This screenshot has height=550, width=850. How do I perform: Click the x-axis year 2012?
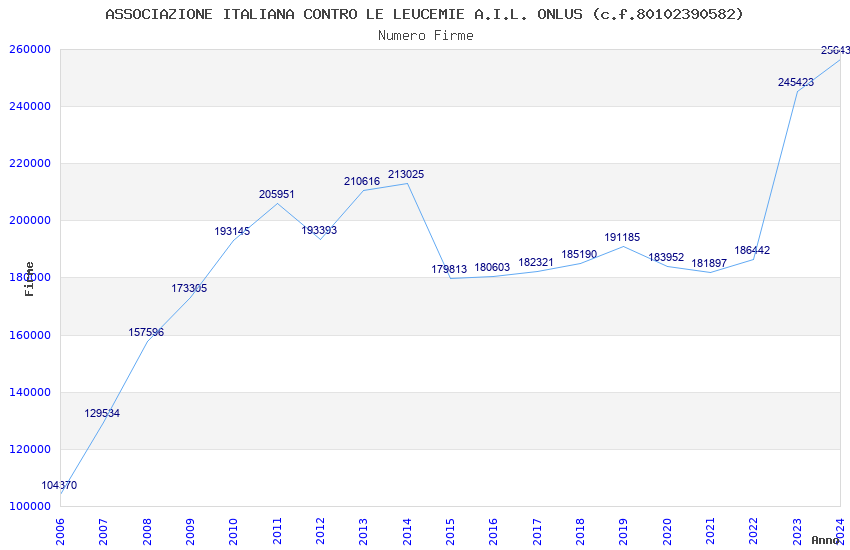pyautogui.click(x=320, y=532)
